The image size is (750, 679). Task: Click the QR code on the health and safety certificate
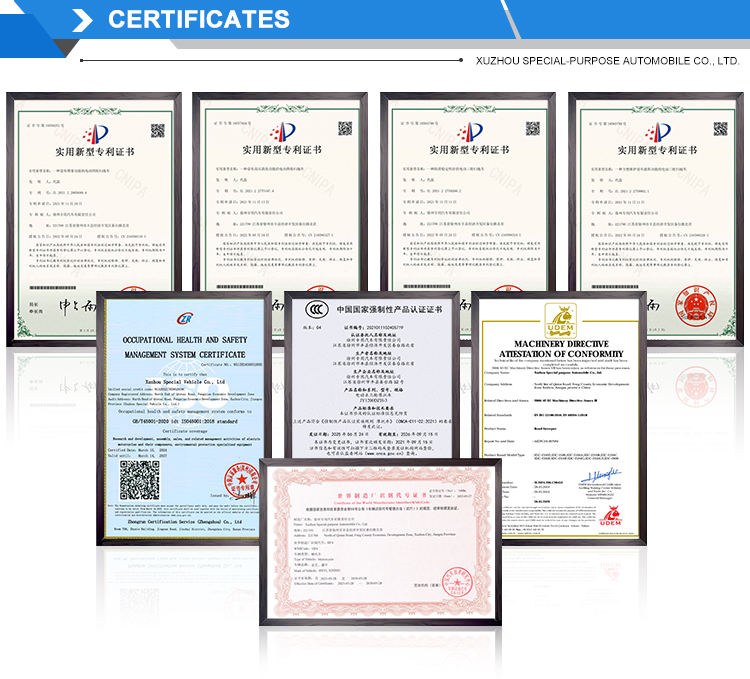[140, 481]
